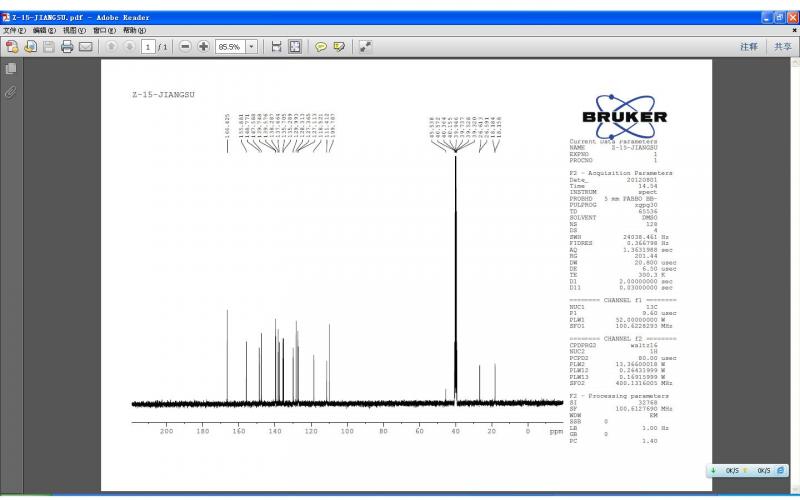Go to next page with down arrow

(130, 47)
